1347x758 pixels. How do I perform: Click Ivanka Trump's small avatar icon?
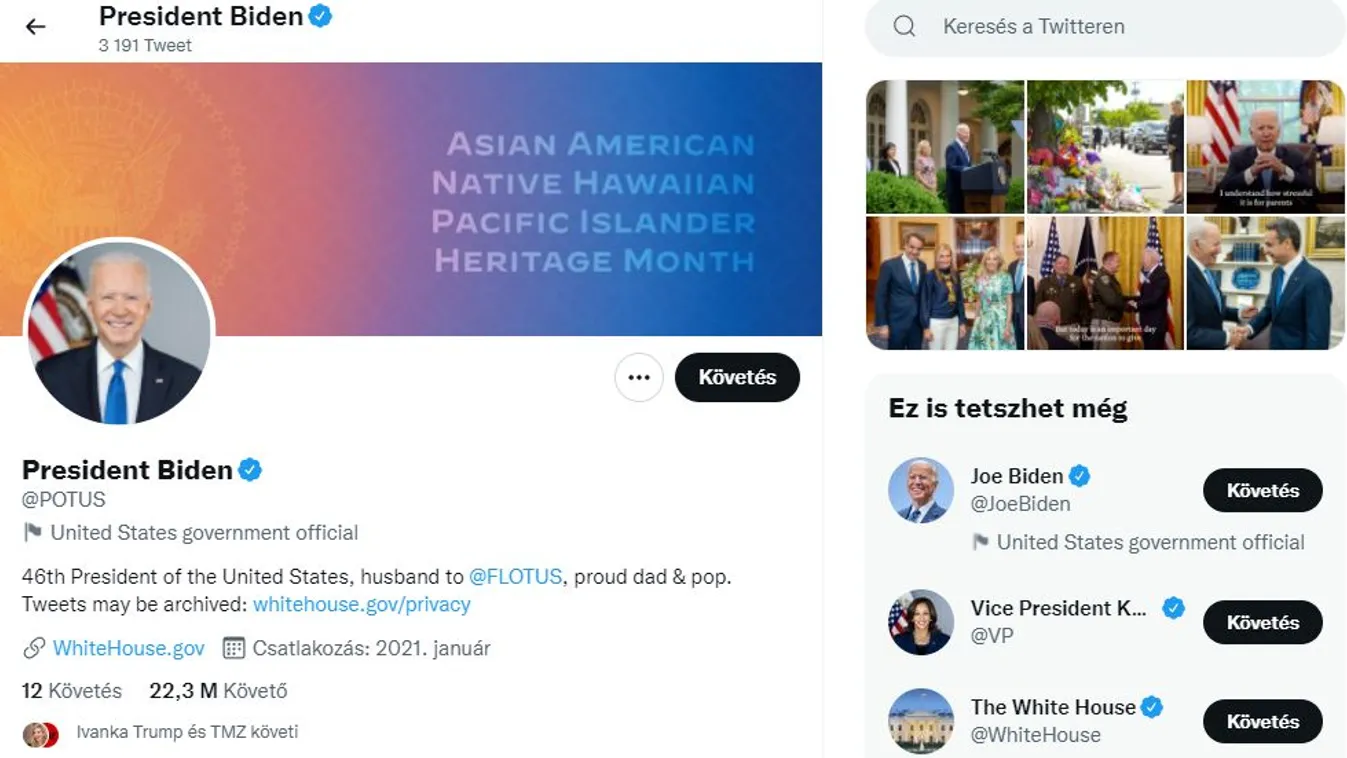tap(37, 732)
